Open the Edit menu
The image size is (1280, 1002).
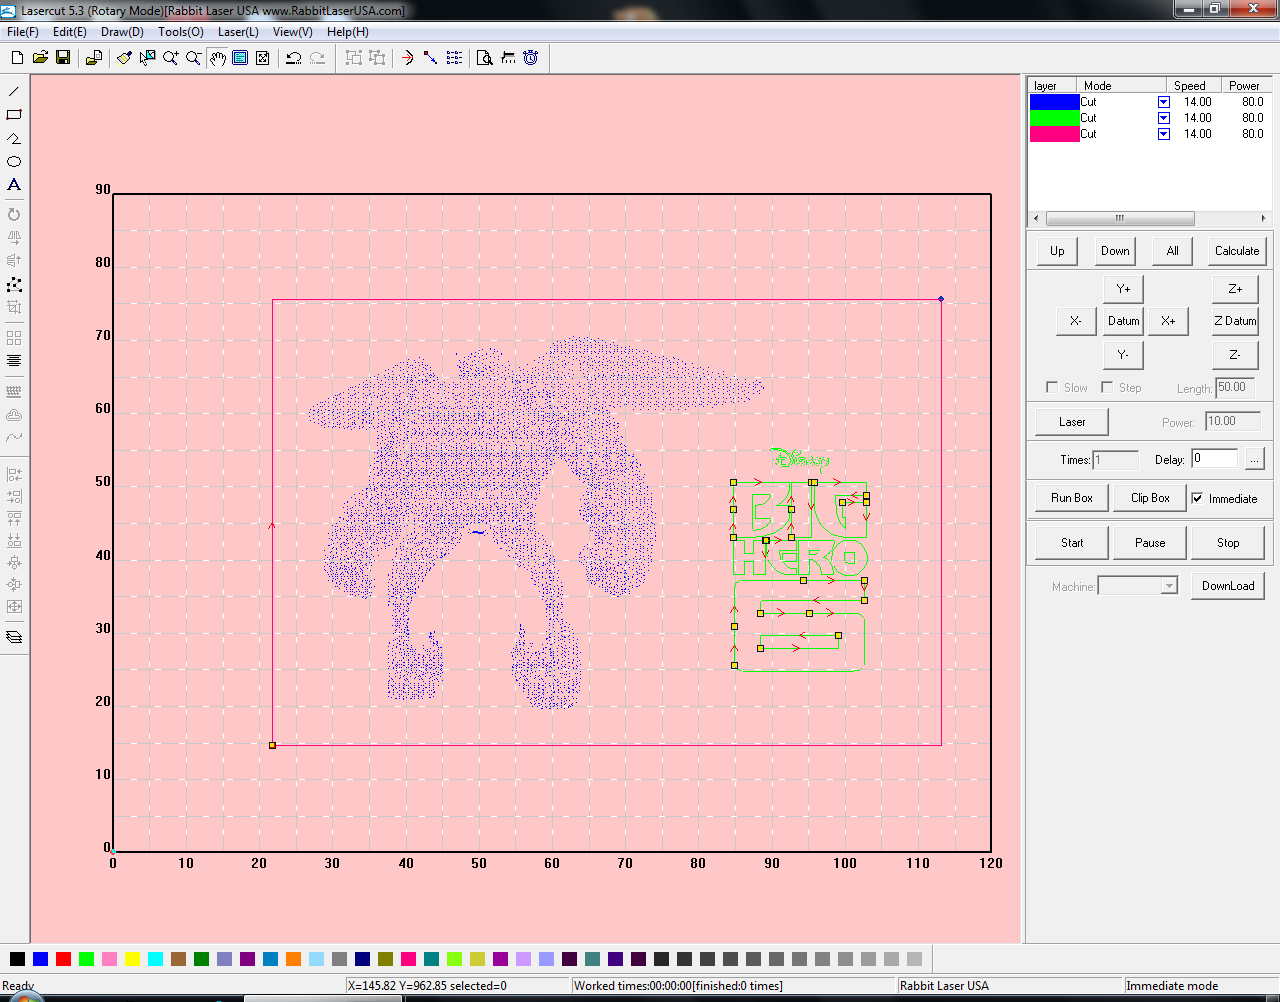[69, 32]
